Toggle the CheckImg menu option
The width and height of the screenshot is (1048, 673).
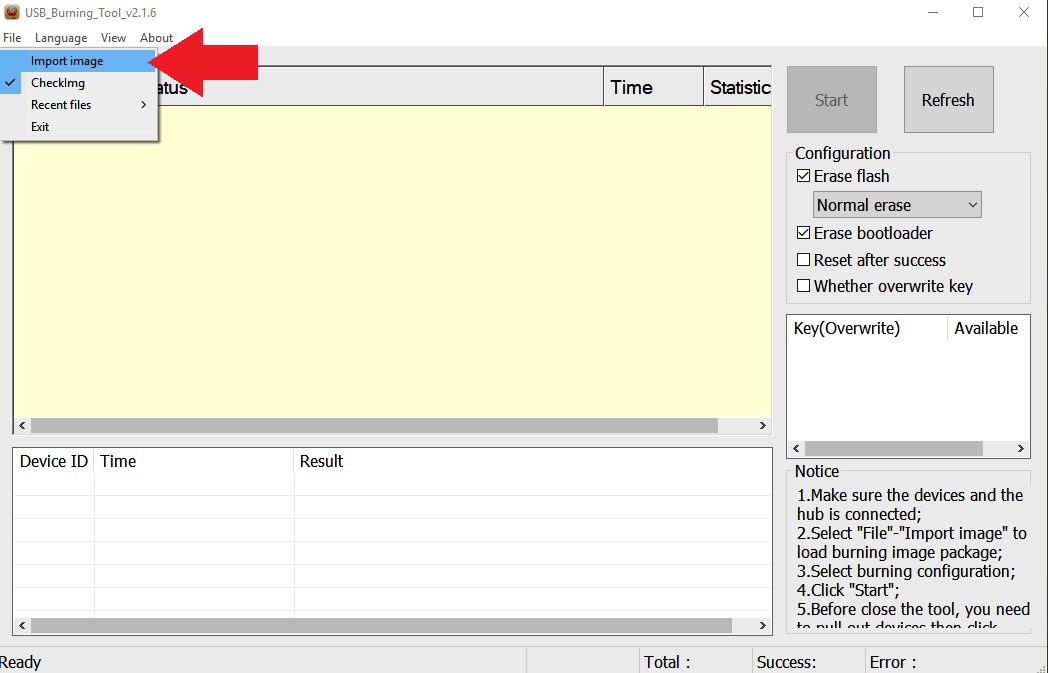tap(79, 83)
